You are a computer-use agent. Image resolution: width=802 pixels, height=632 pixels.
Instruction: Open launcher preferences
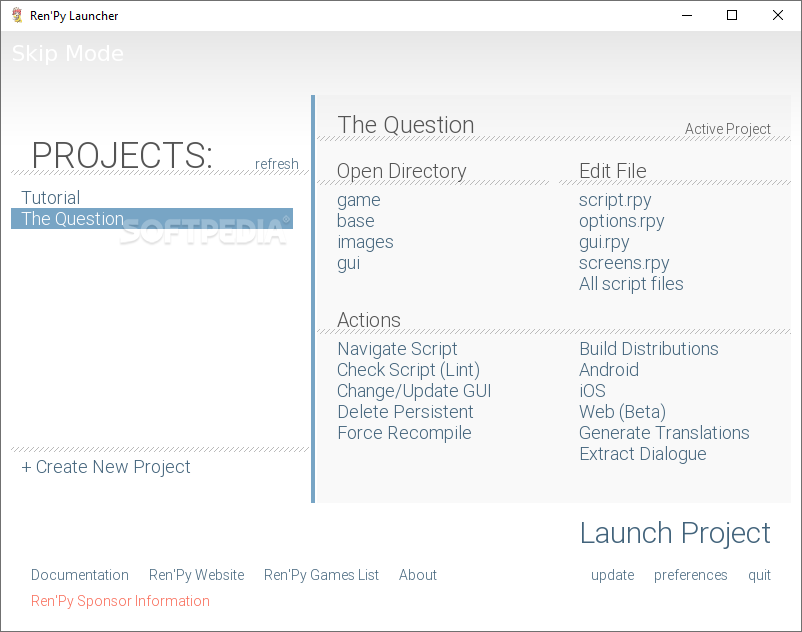click(690, 575)
